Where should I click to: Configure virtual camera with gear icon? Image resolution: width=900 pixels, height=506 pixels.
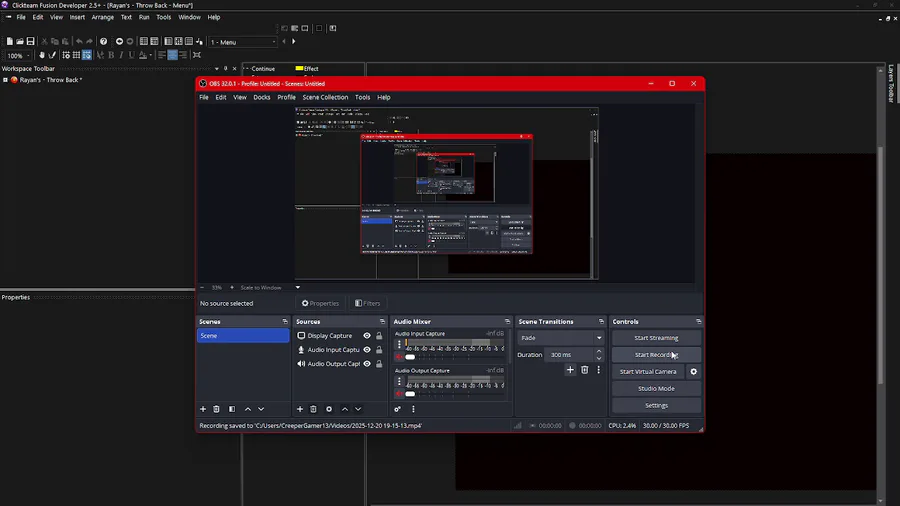point(693,372)
